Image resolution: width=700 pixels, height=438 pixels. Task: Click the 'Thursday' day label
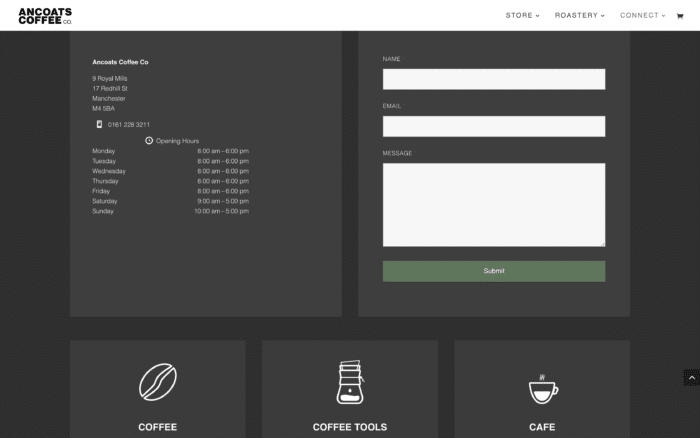tap(105, 181)
